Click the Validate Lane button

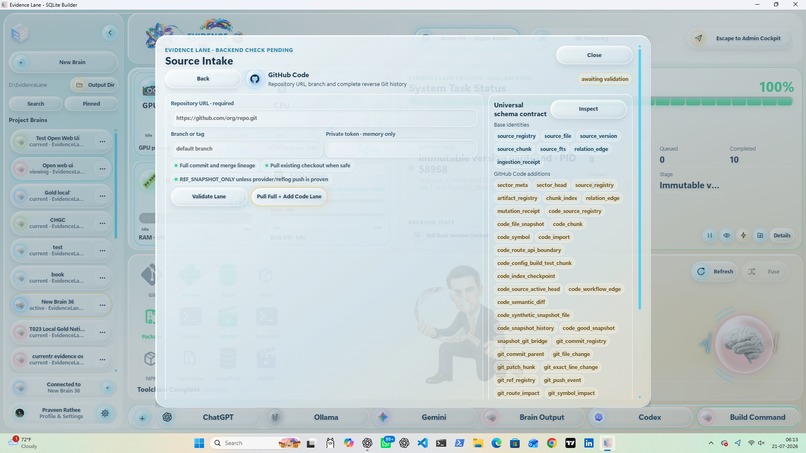point(209,196)
